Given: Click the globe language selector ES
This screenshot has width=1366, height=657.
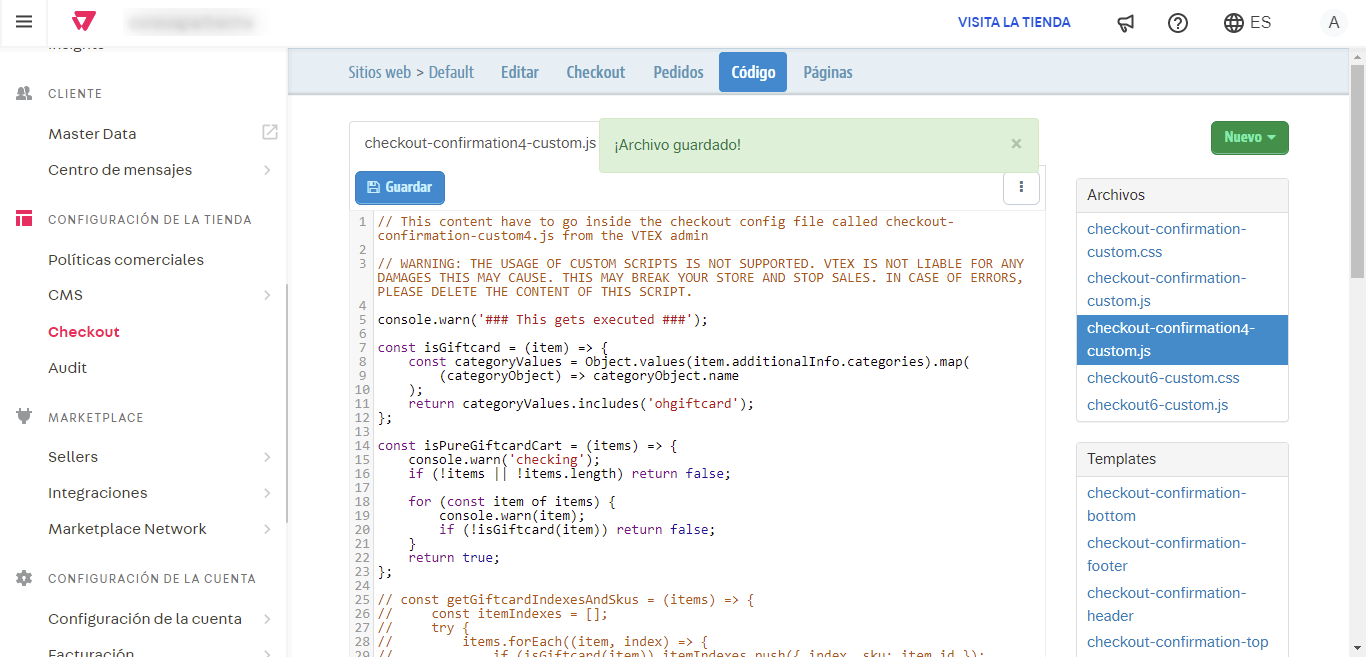Looking at the screenshot, I should click(1247, 22).
